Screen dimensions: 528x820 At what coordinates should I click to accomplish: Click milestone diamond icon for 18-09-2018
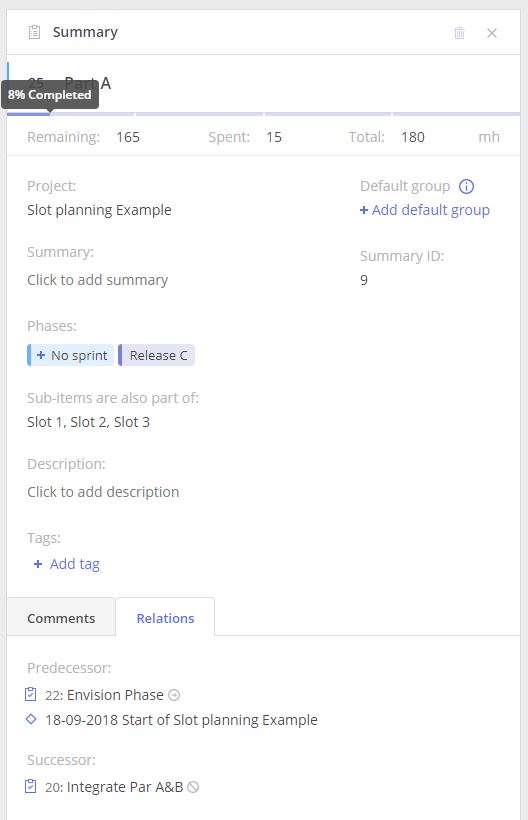point(31,720)
